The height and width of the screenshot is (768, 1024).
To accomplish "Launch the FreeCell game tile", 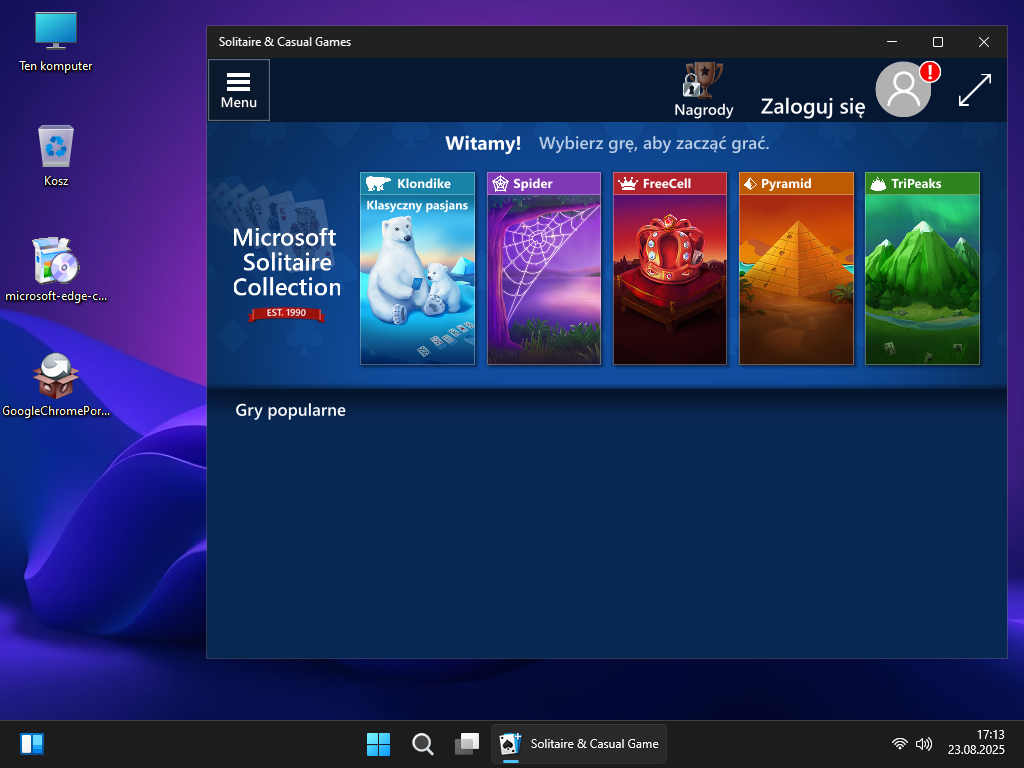I will [x=670, y=268].
